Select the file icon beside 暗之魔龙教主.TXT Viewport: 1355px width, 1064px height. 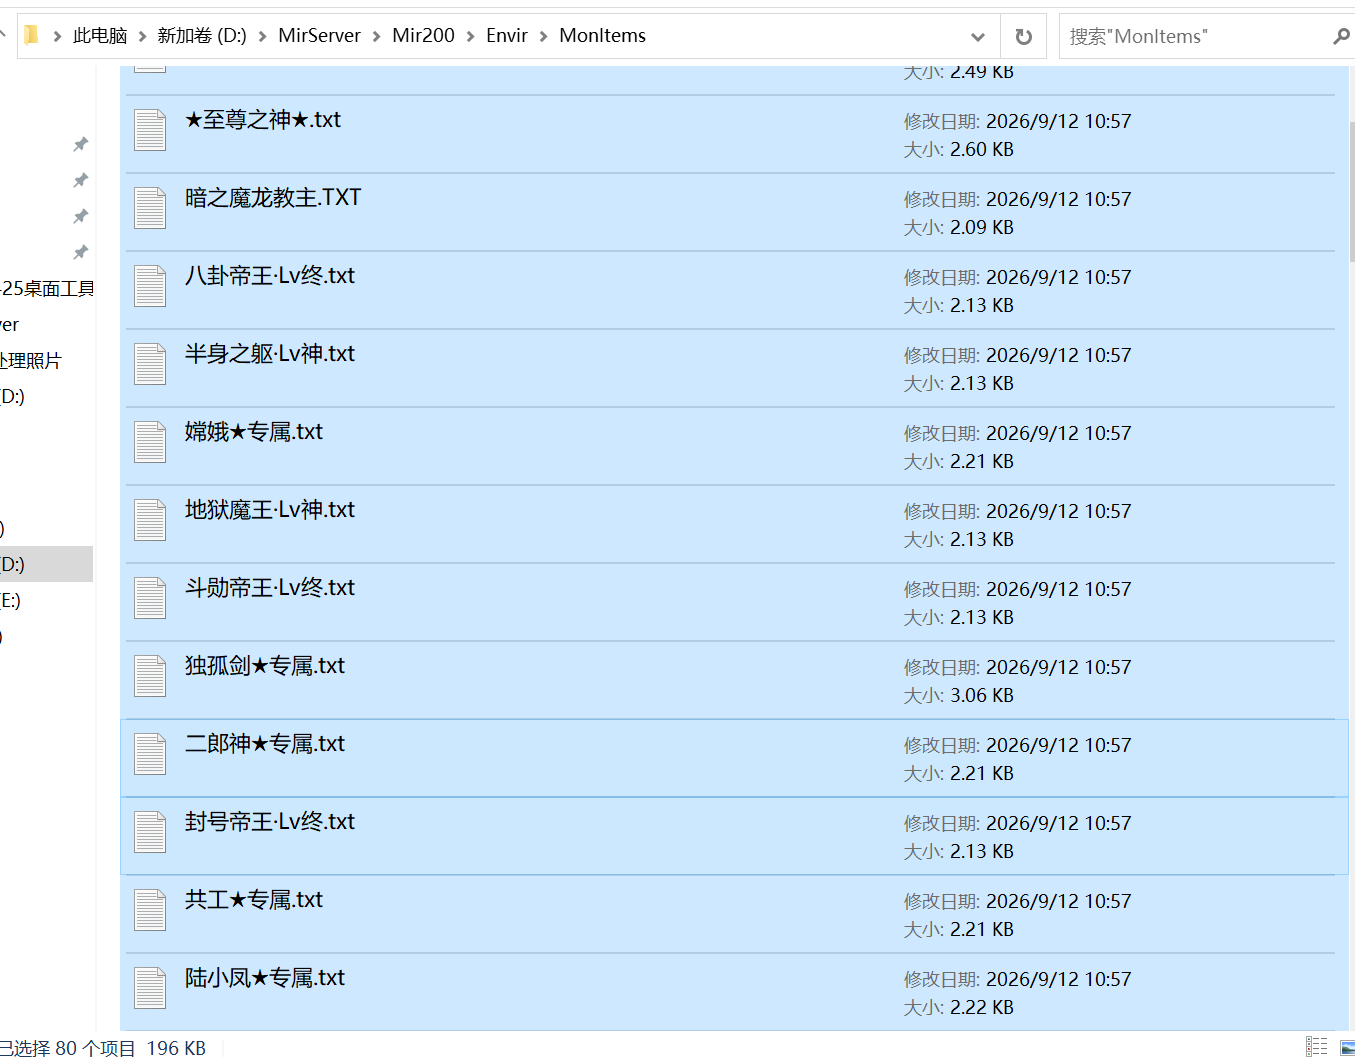tap(150, 208)
